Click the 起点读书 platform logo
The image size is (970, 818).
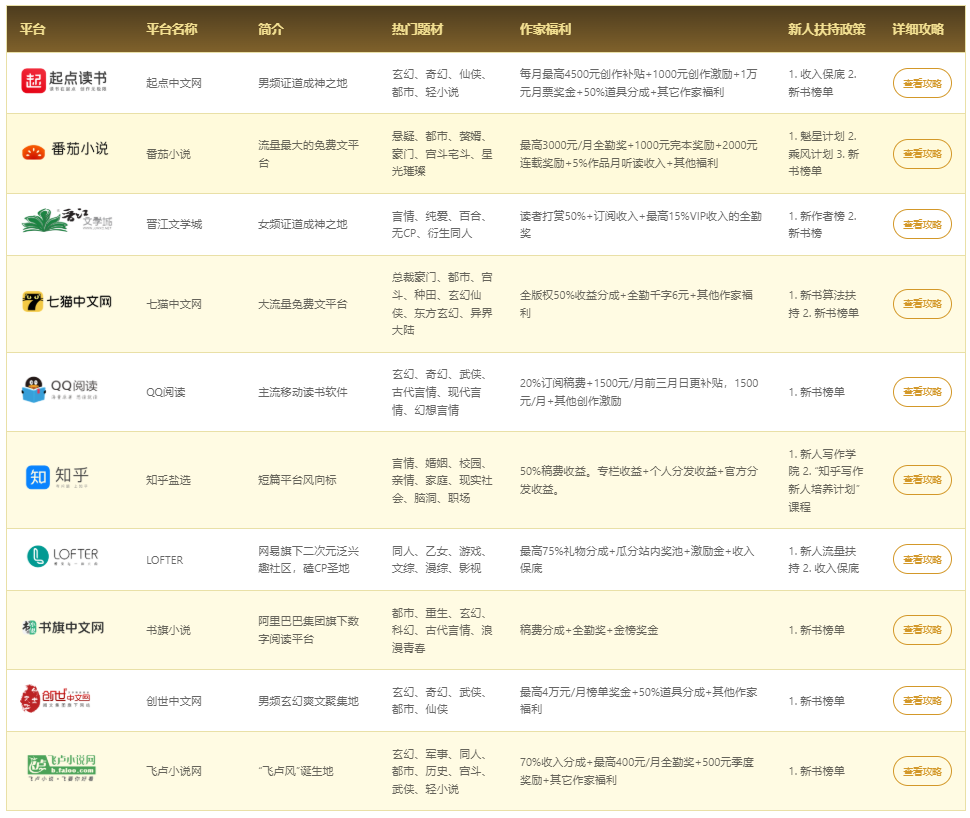(64, 81)
